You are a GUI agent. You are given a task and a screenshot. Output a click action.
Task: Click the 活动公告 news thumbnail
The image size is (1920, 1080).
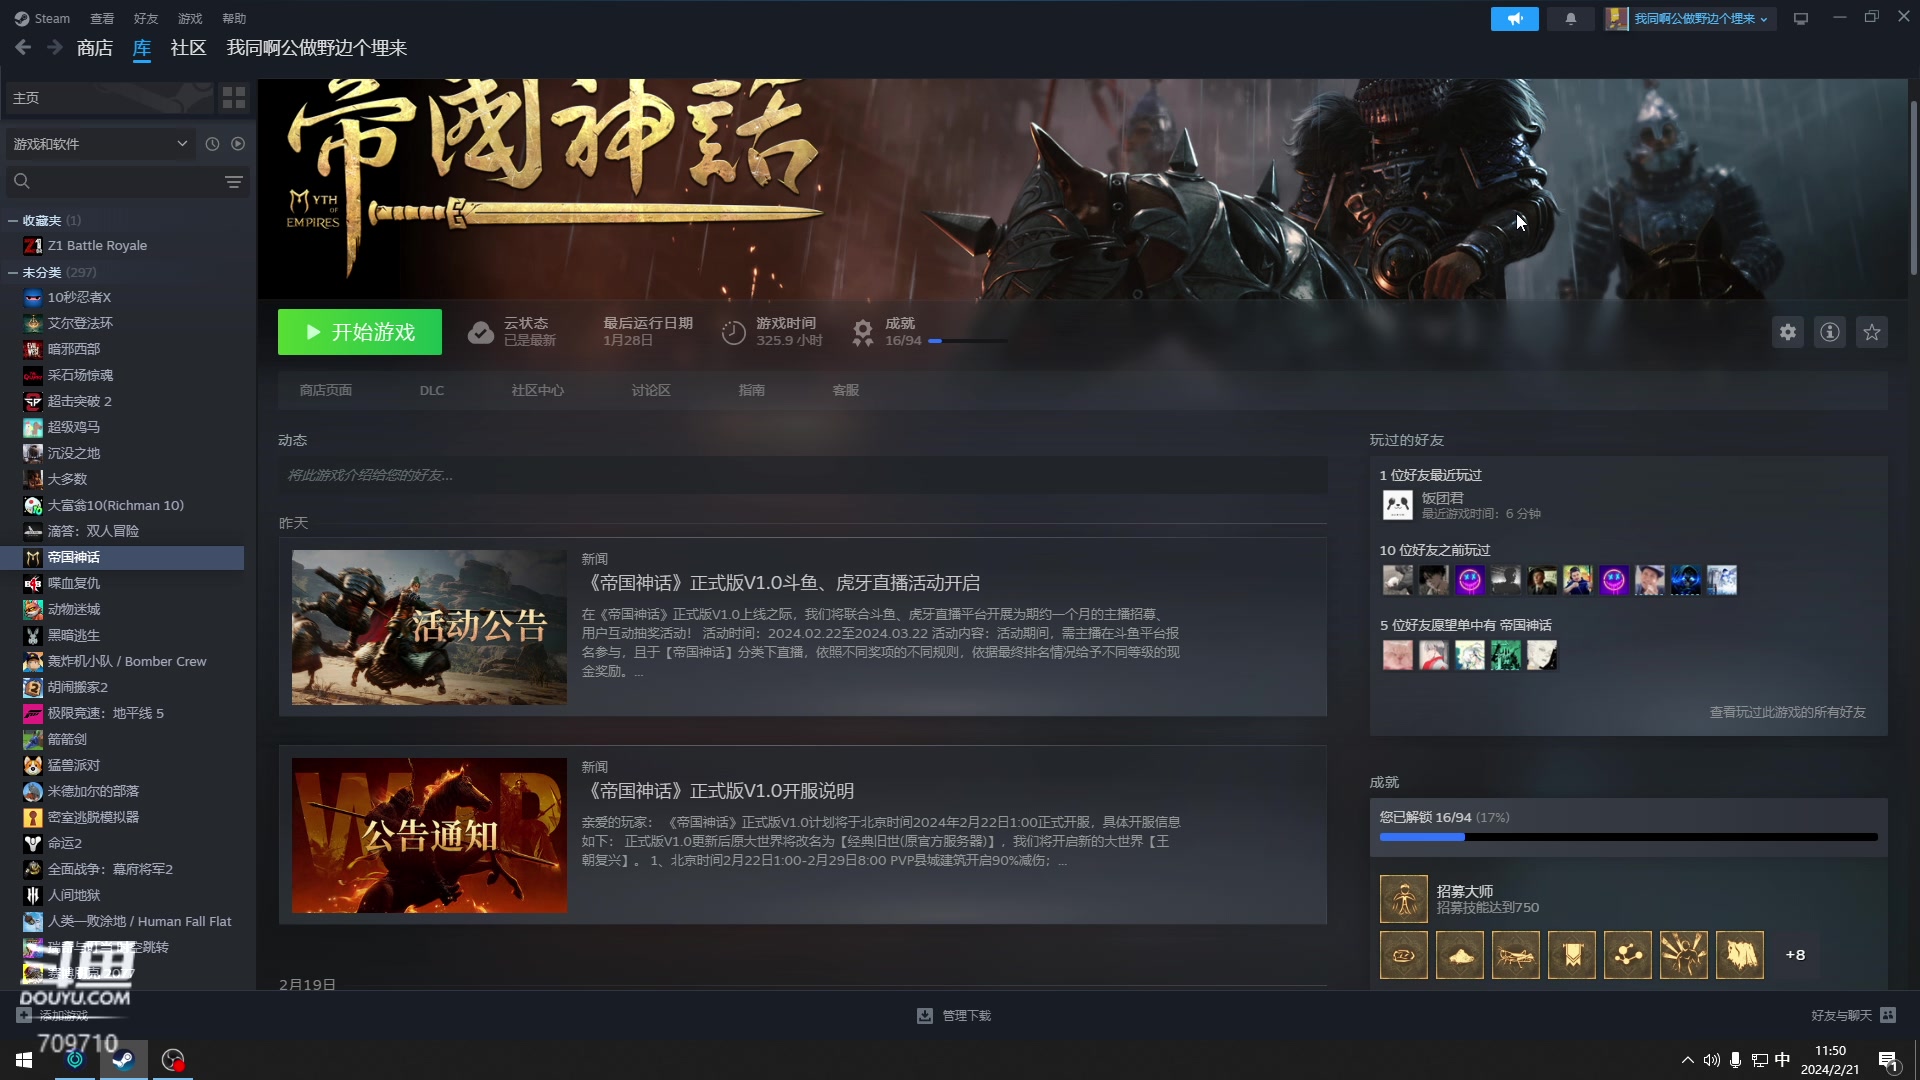[429, 627]
